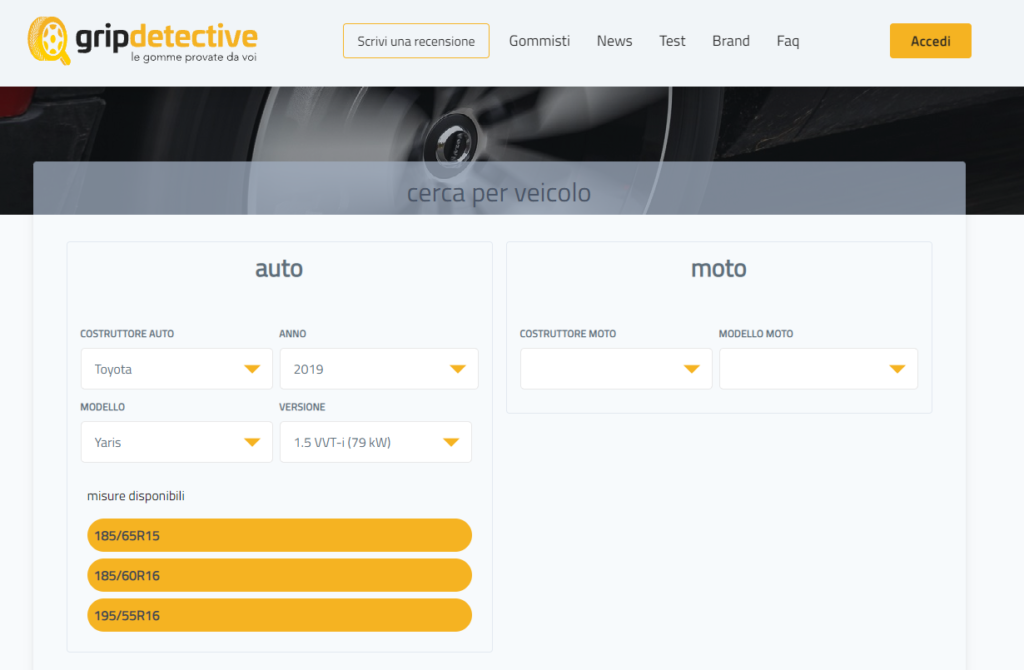1024x670 pixels.
Task: Click the Modello Moto dropdown arrow
Action: pyautogui.click(x=897, y=370)
